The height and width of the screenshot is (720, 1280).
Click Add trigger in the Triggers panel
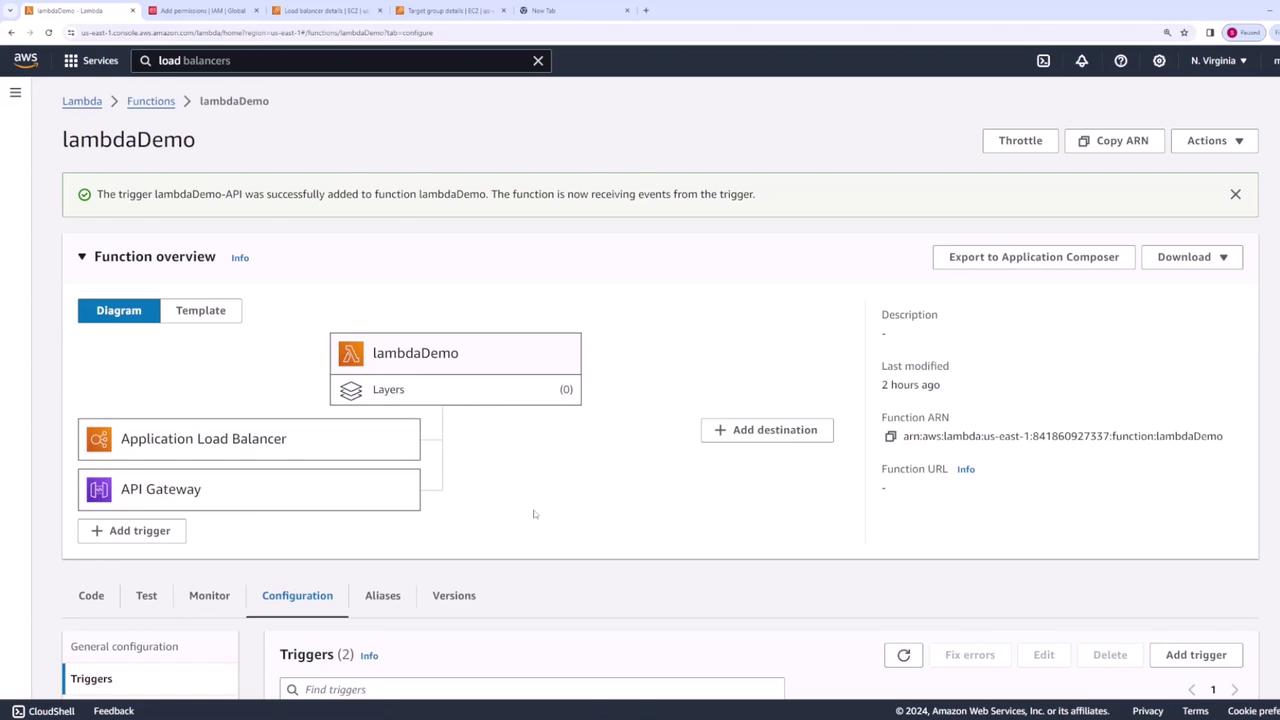point(1196,655)
